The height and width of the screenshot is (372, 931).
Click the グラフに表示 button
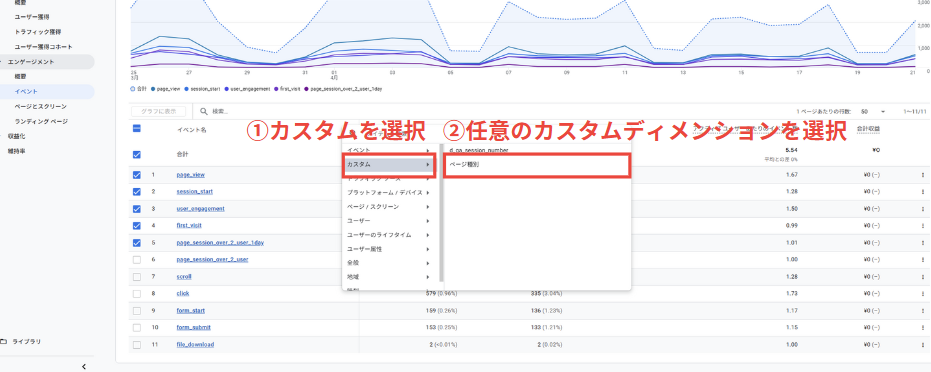pyautogui.click(x=159, y=112)
